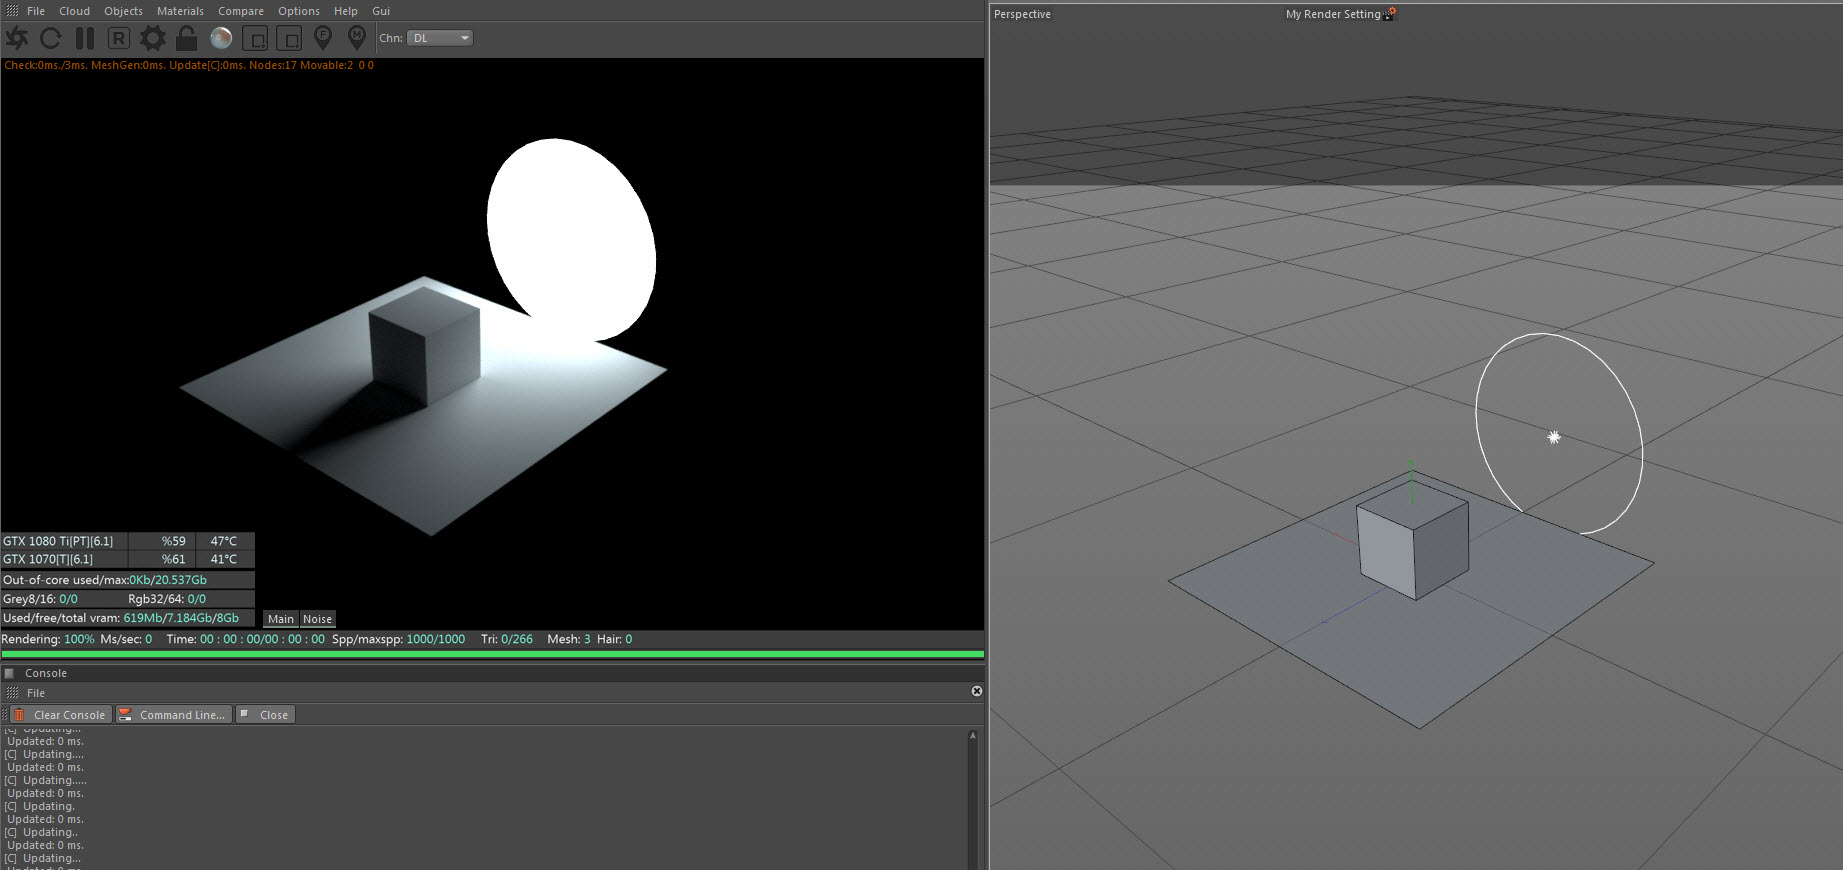Open the Help menu
Viewport: 1843px width, 870px height.
pos(346,11)
